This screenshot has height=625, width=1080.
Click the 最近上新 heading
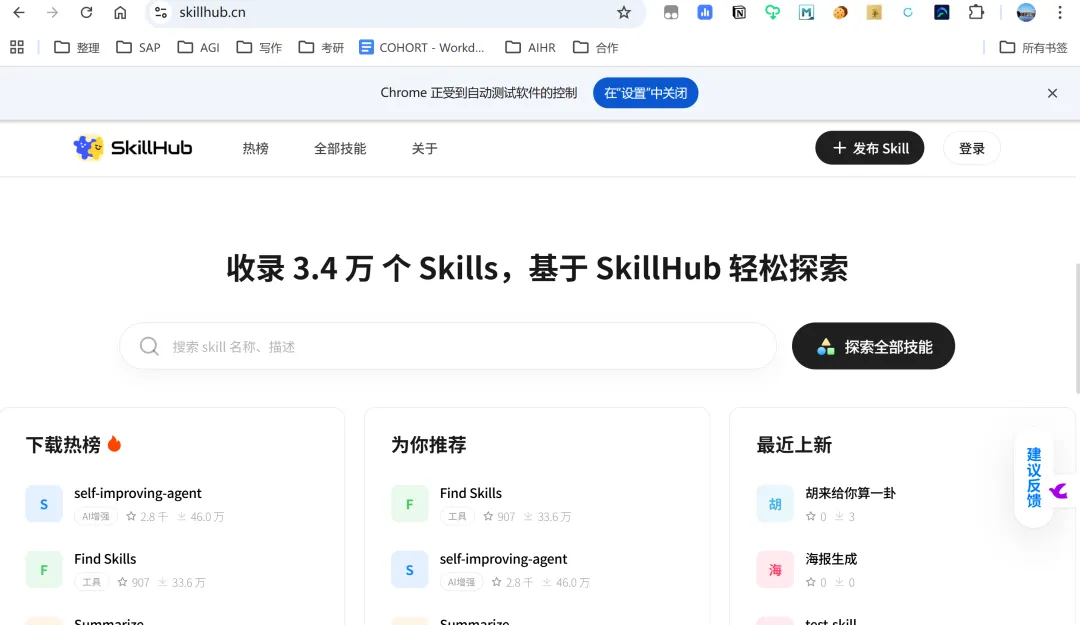pos(794,444)
